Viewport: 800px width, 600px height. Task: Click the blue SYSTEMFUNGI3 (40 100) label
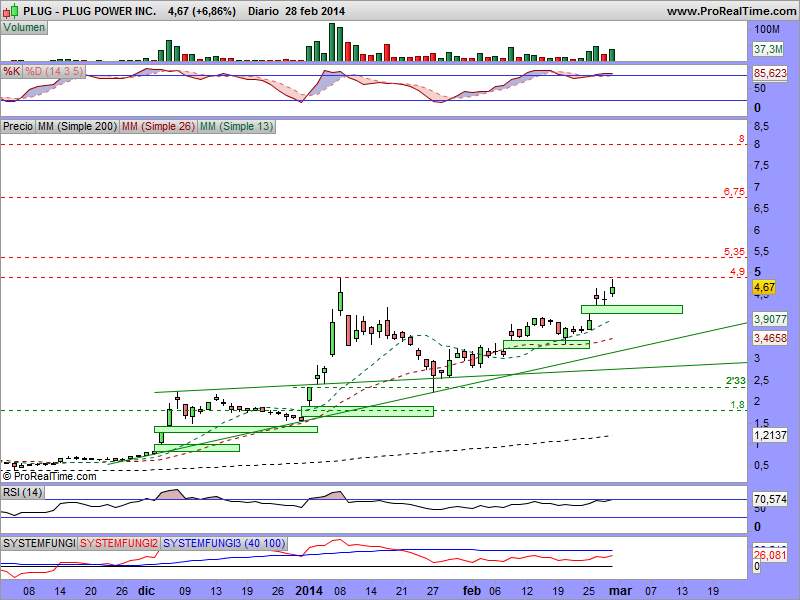pyautogui.click(x=224, y=543)
